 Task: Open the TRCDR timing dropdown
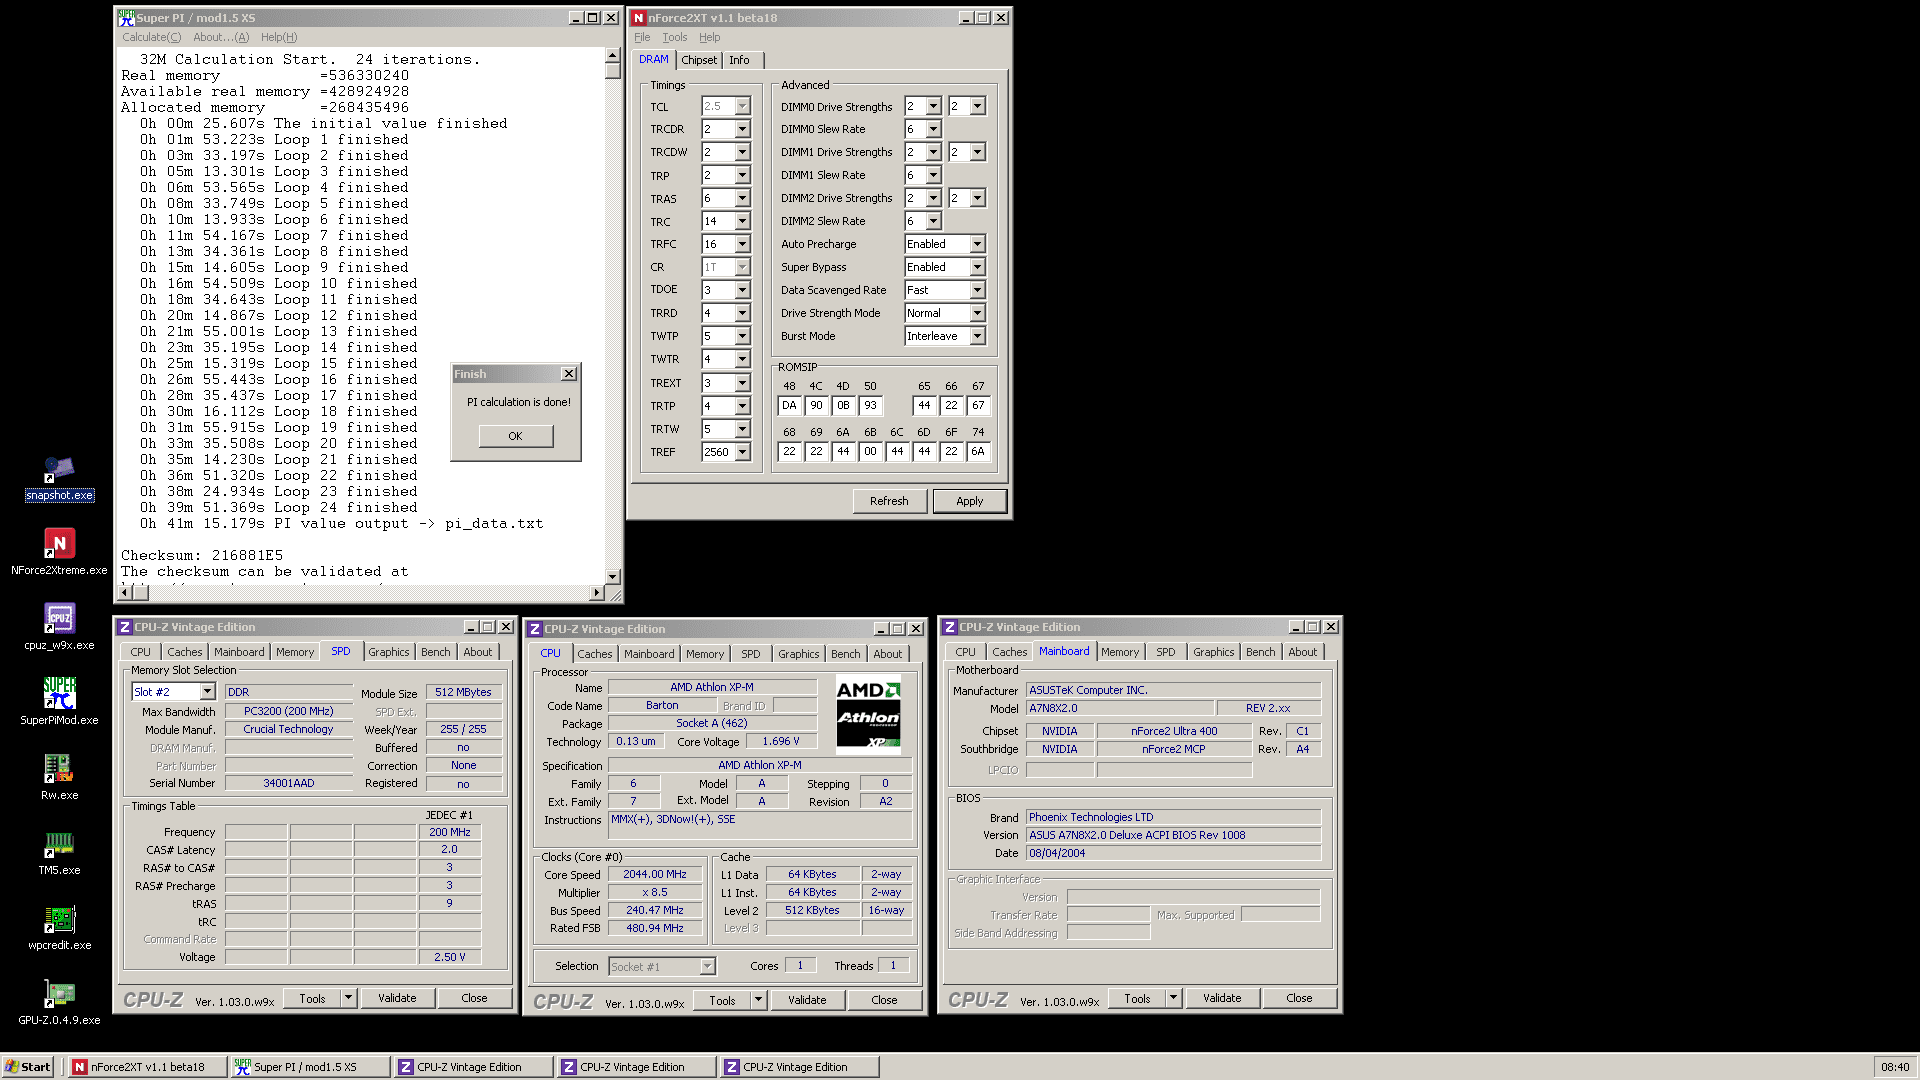tap(742, 129)
